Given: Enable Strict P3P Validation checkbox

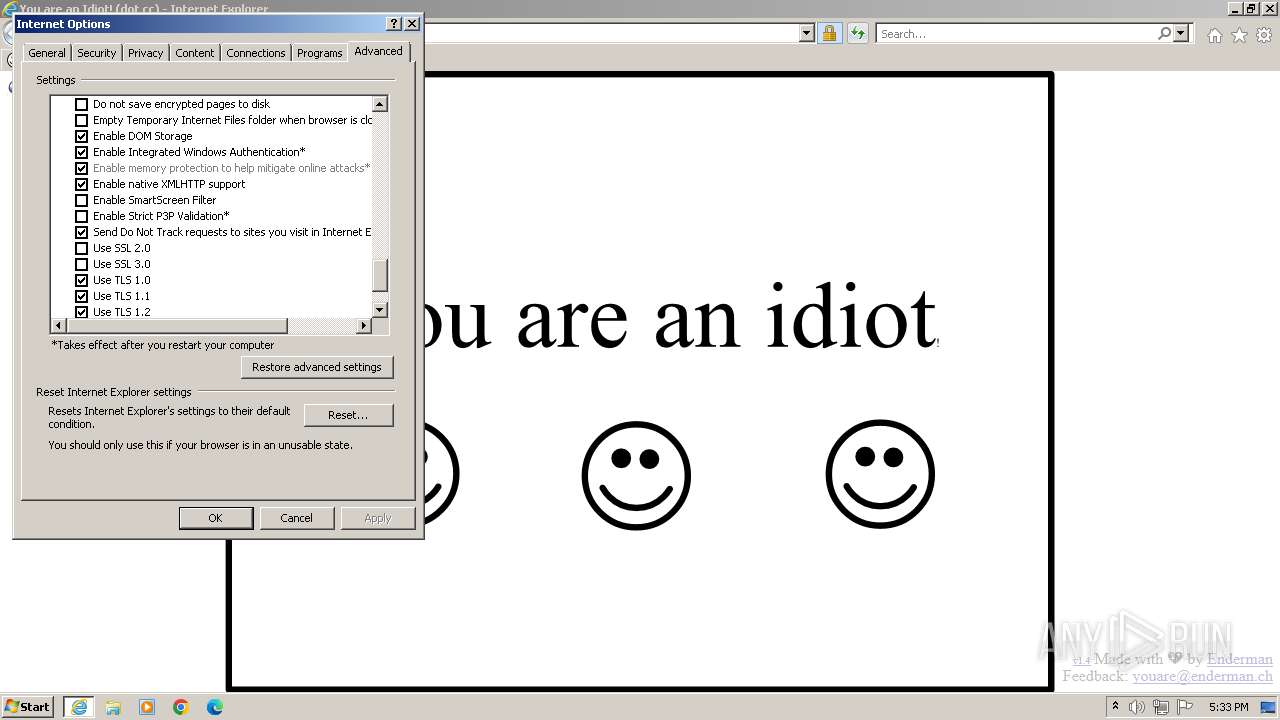Looking at the screenshot, I should tap(82, 216).
